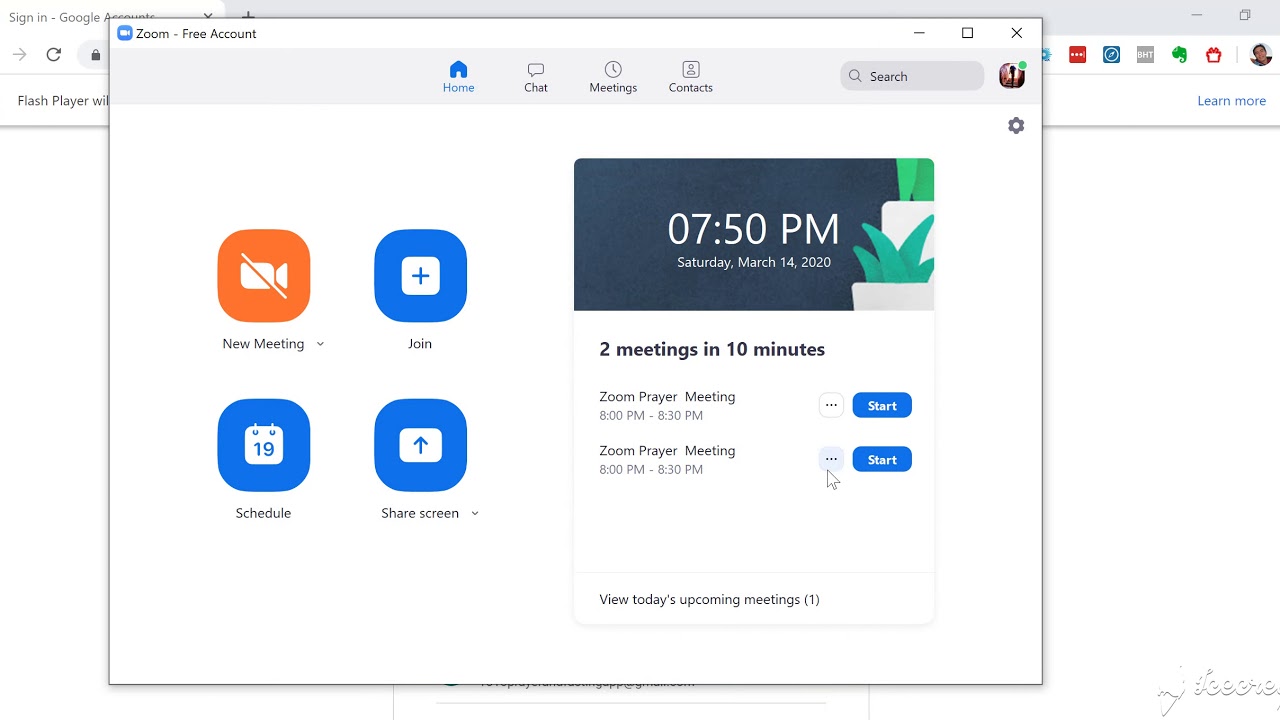Start a New Meeting with the orange camera icon
The width and height of the screenshot is (1280, 720).
pyautogui.click(x=264, y=276)
